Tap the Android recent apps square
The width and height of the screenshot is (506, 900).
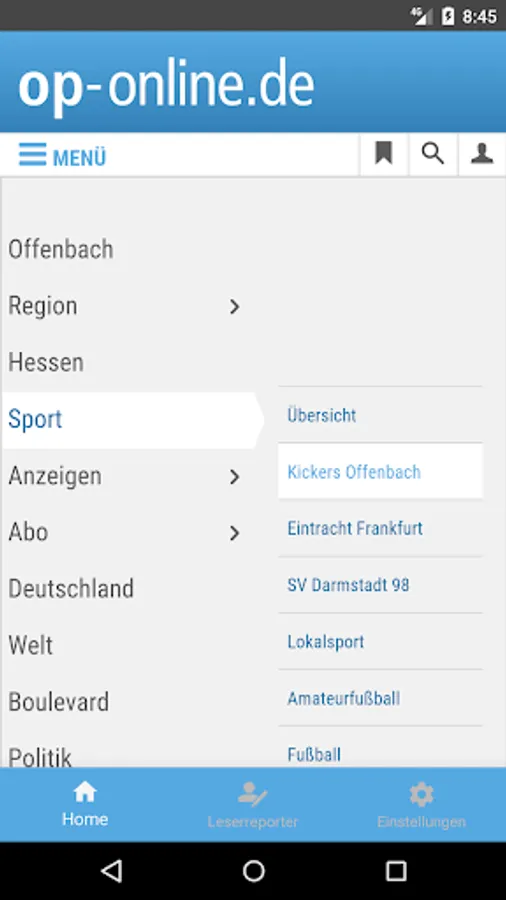click(x=396, y=871)
